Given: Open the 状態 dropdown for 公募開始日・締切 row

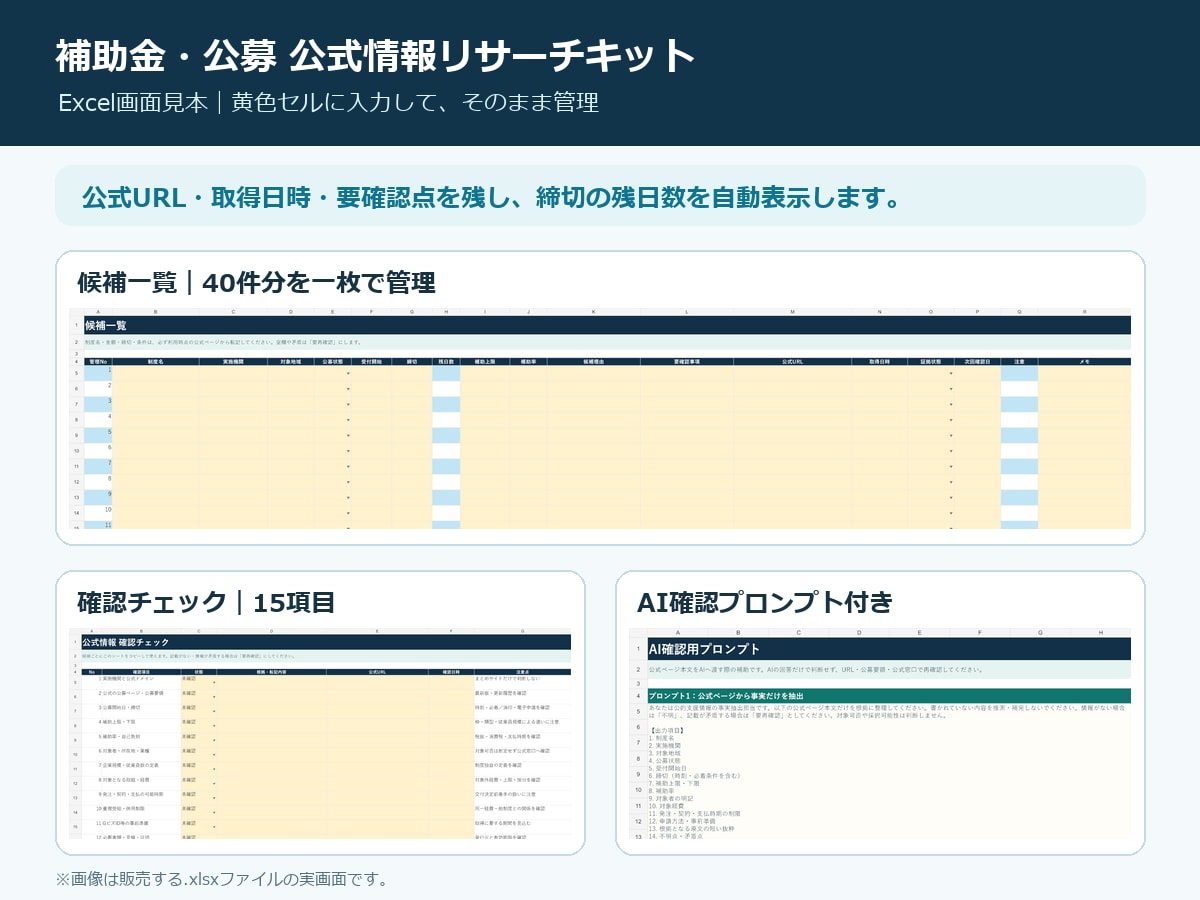Looking at the screenshot, I should [x=214, y=711].
